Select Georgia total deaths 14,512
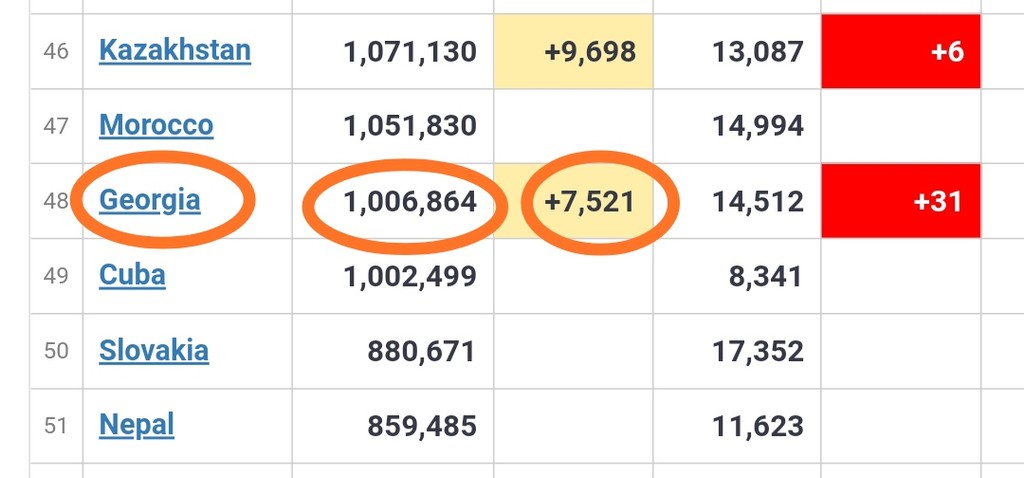This screenshot has height=478, width=1024. [758, 202]
